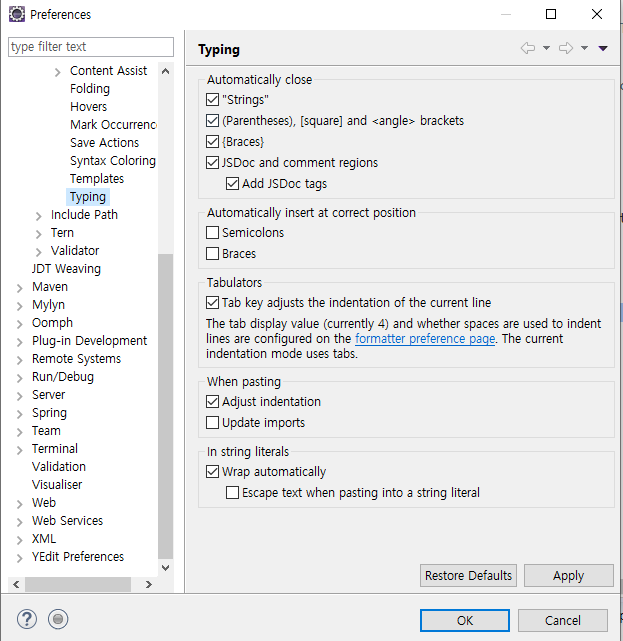
Task: Expand the Maven preferences node
Action: tap(20, 288)
